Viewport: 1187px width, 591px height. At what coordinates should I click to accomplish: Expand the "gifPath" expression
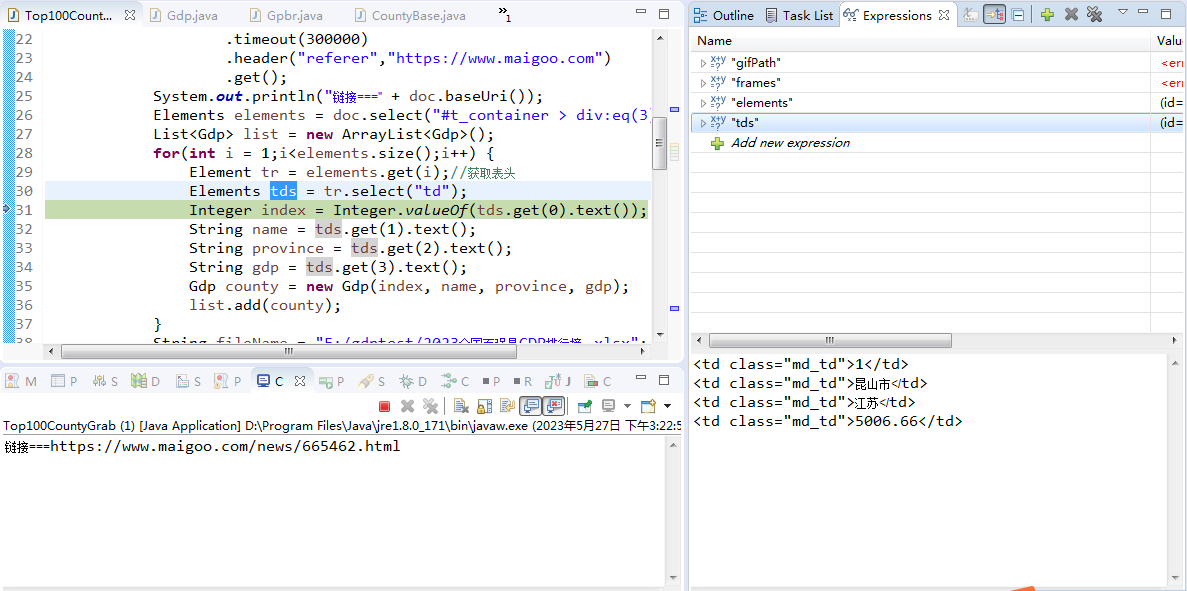703,63
